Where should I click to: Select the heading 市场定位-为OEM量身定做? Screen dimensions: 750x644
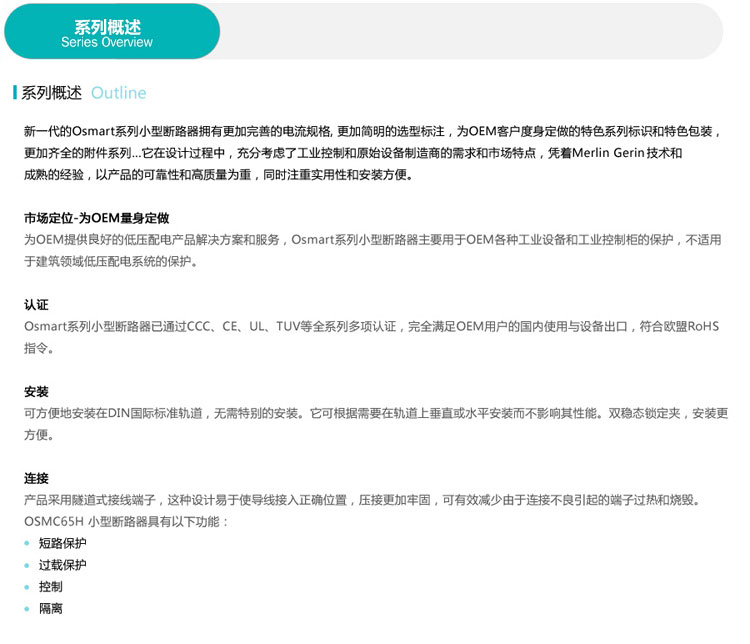tap(97, 218)
